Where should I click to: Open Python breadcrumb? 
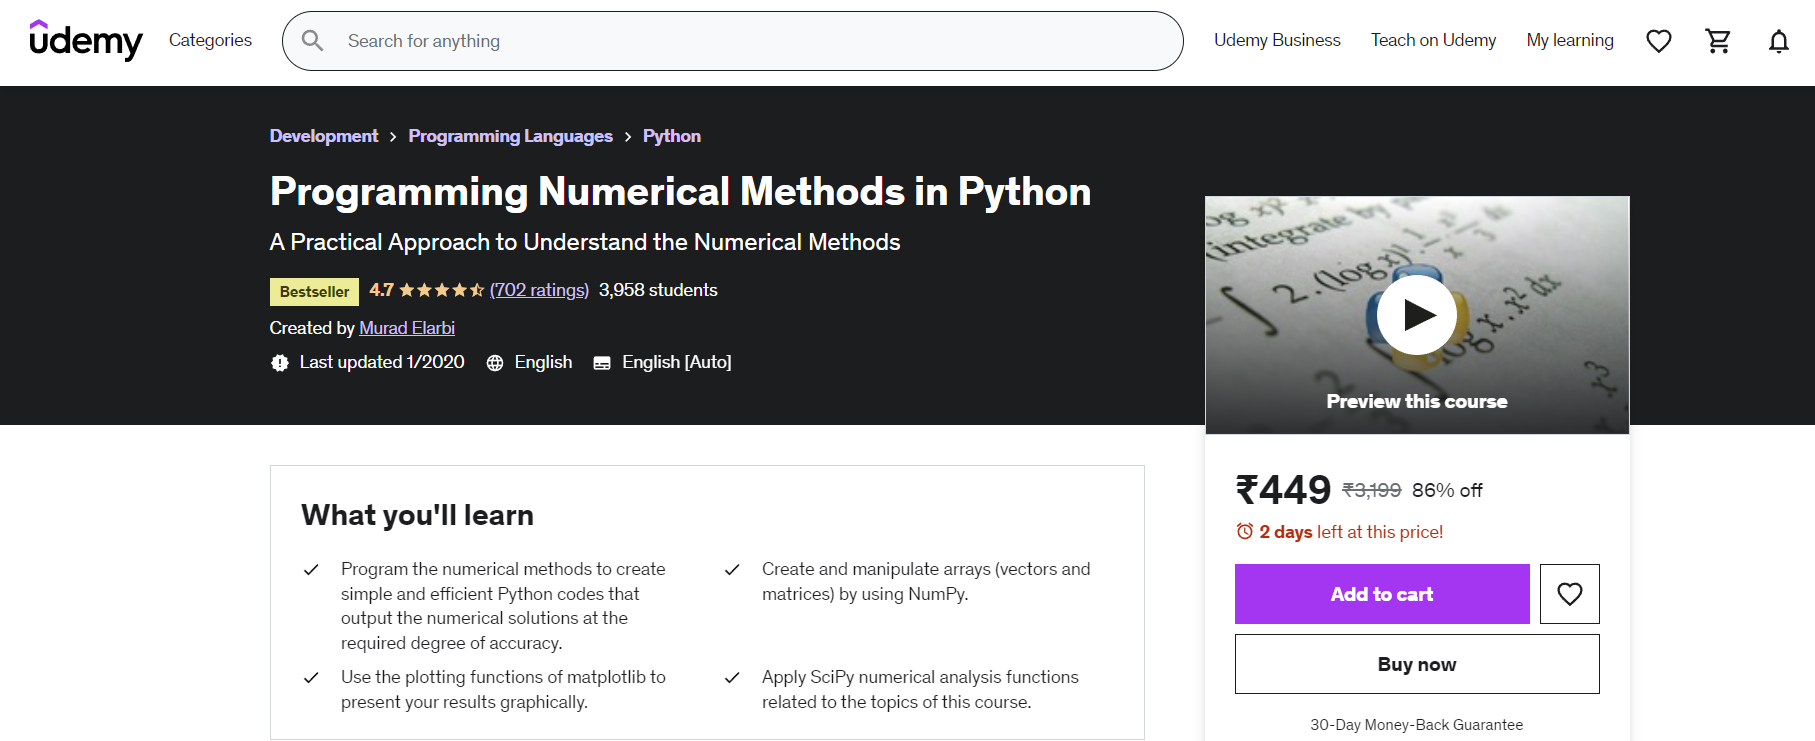pos(672,136)
